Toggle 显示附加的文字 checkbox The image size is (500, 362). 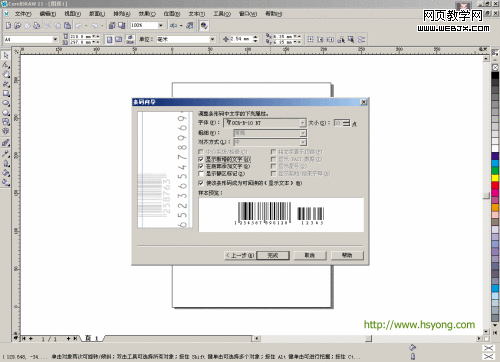click(201, 159)
